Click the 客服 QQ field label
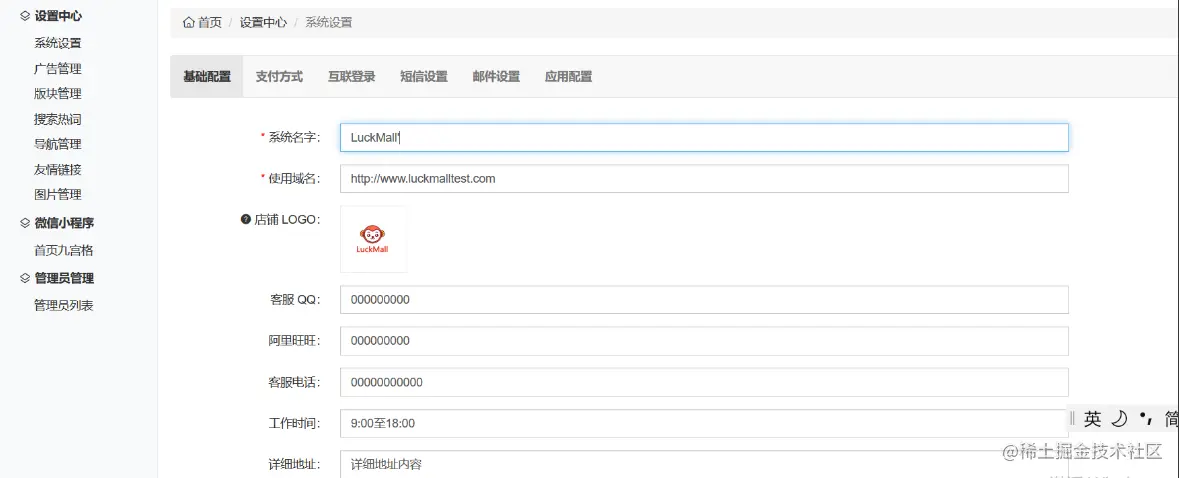Screen dimensions: 1179x478 296,299
